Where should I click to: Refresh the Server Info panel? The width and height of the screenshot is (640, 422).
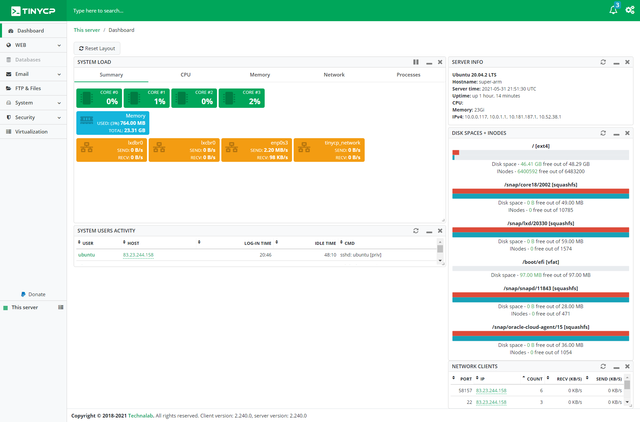tap(603, 62)
